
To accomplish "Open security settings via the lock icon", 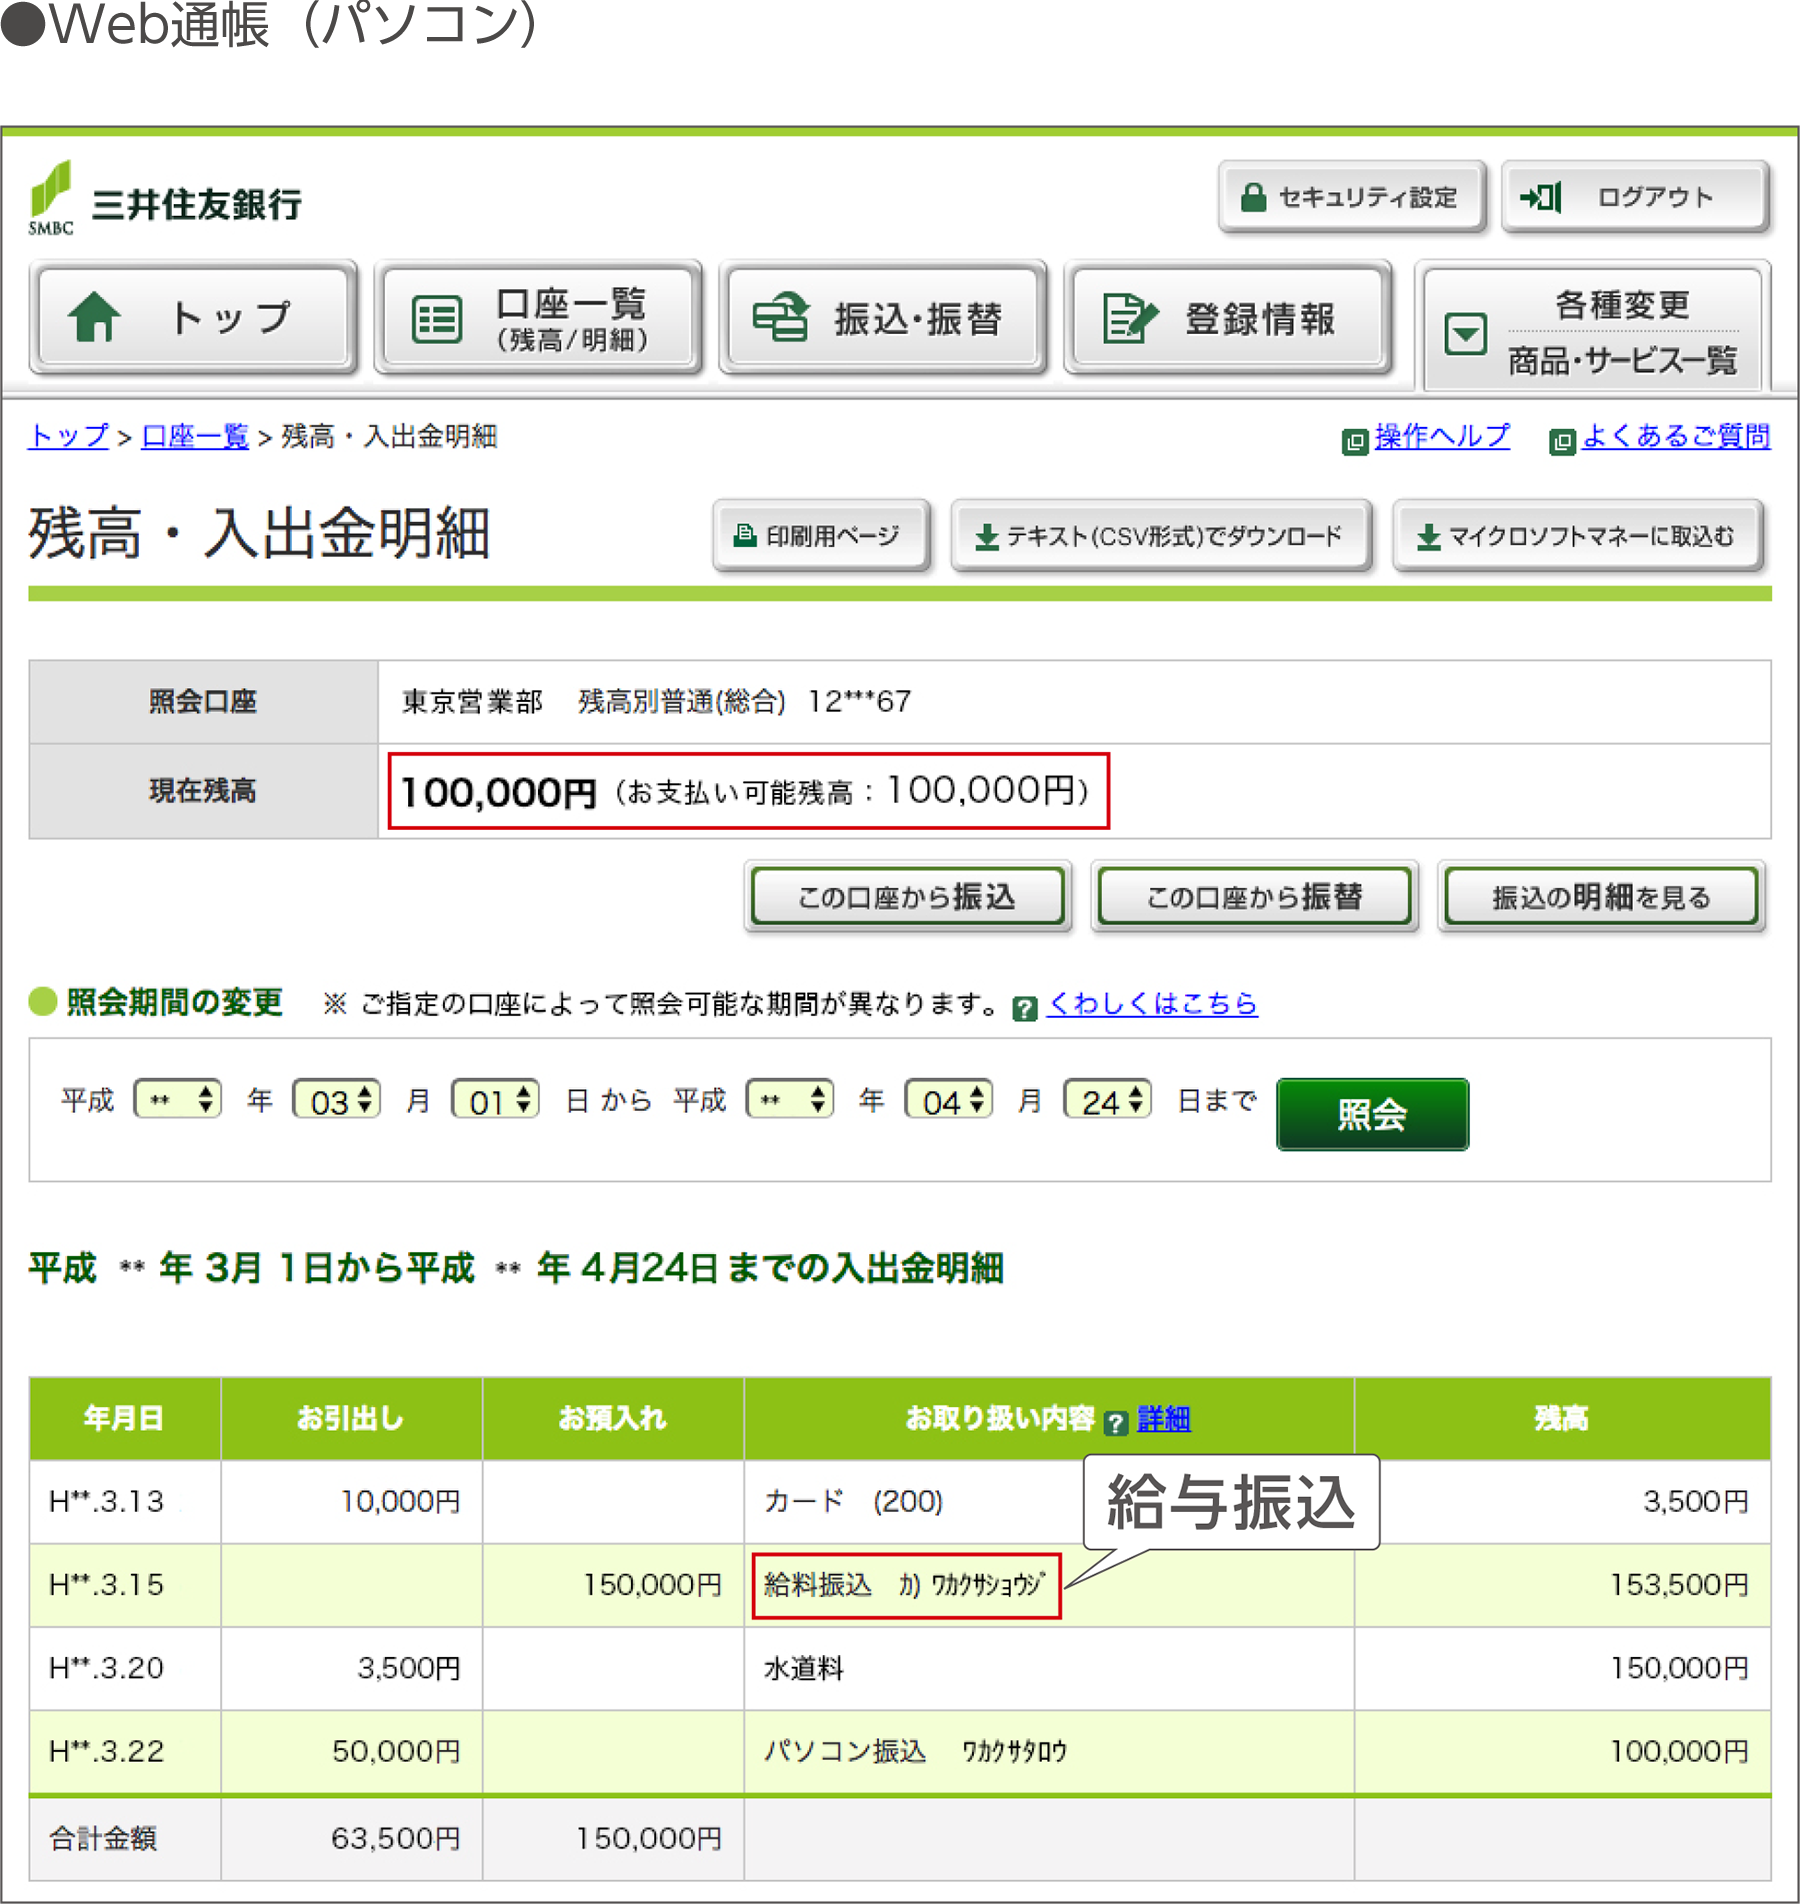I will tap(1253, 196).
